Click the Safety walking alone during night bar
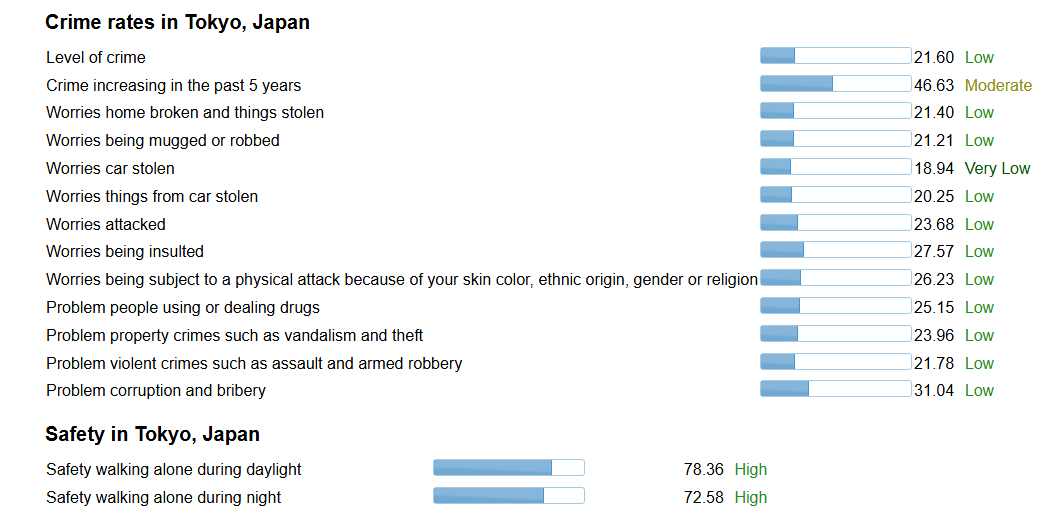The image size is (1051, 514). (x=509, y=497)
